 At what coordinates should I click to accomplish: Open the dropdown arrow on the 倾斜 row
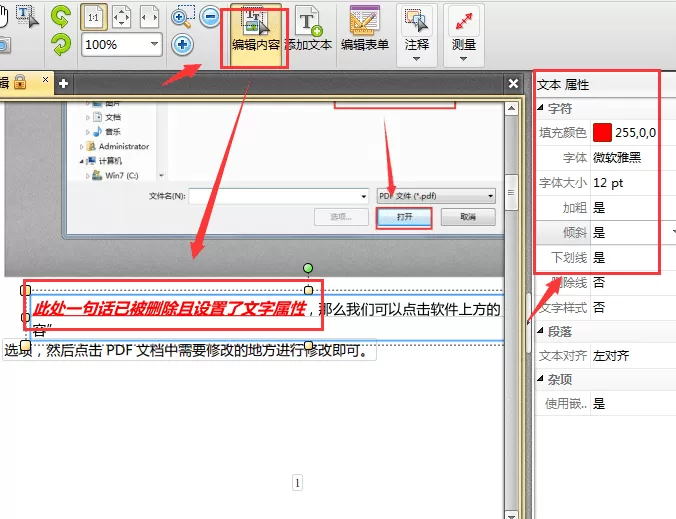coord(673,233)
